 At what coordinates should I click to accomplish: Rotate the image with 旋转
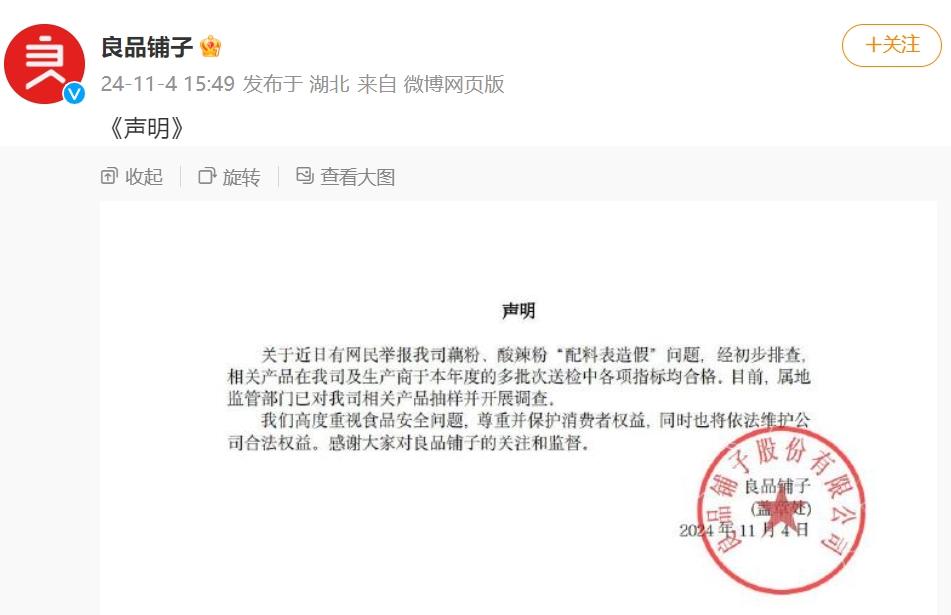[229, 176]
